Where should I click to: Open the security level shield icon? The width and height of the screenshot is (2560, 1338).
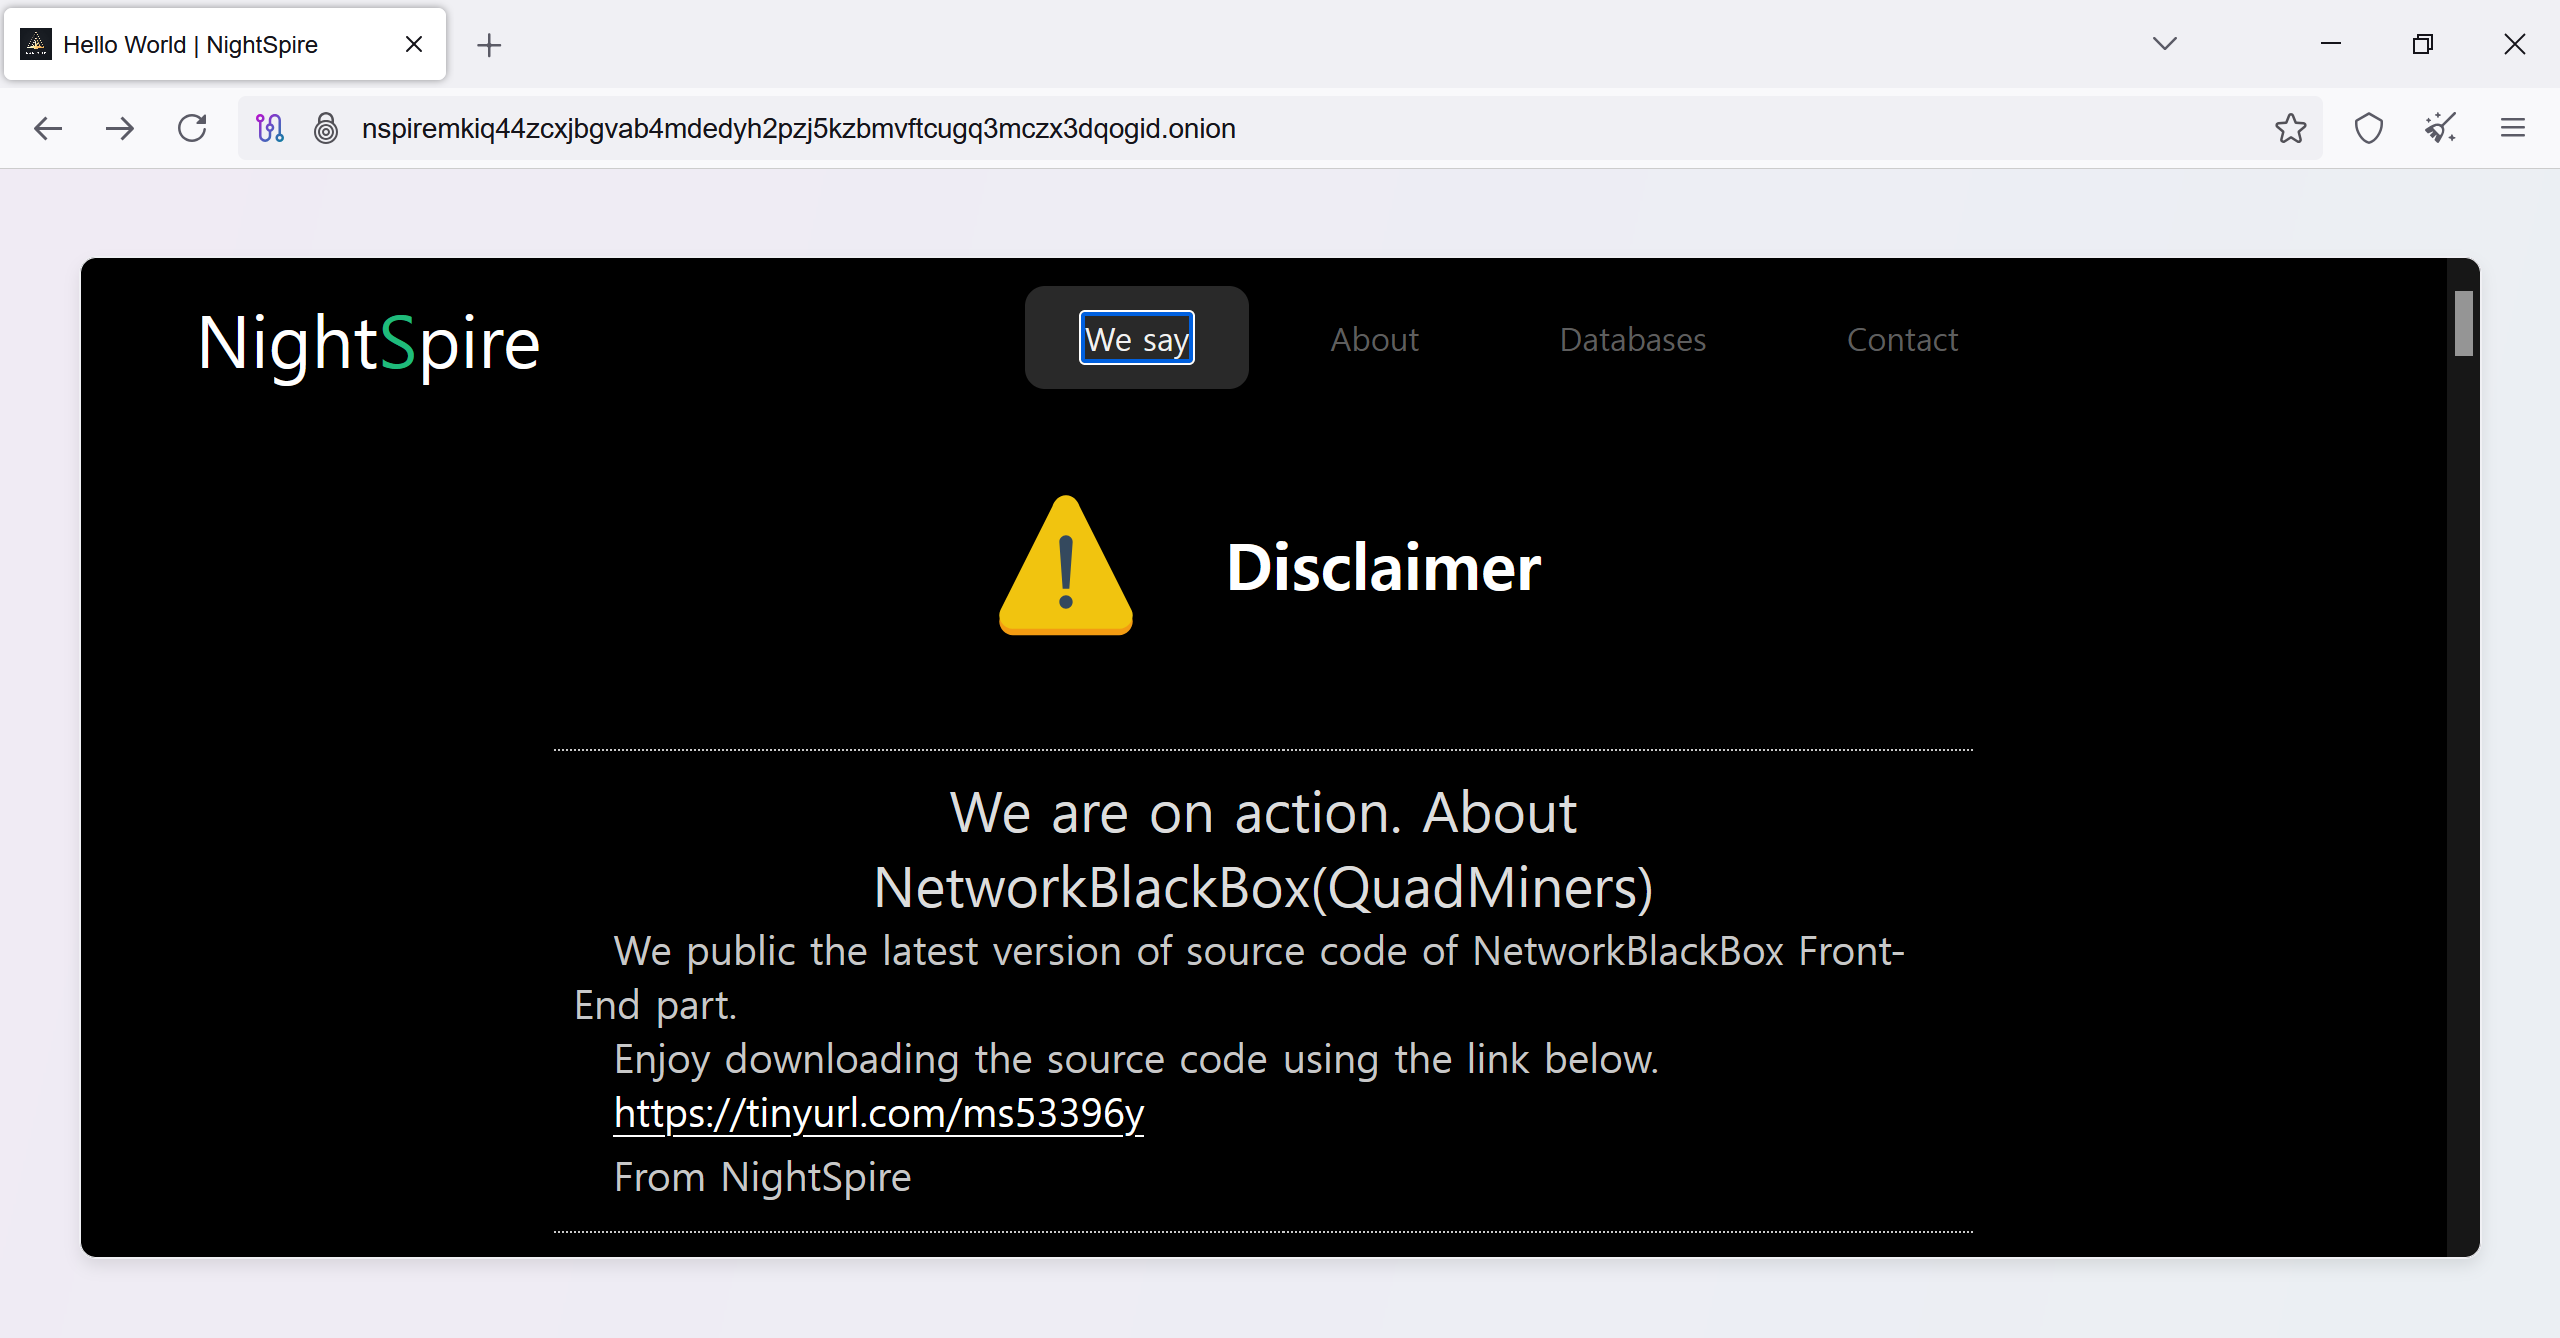tap(2369, 128)
